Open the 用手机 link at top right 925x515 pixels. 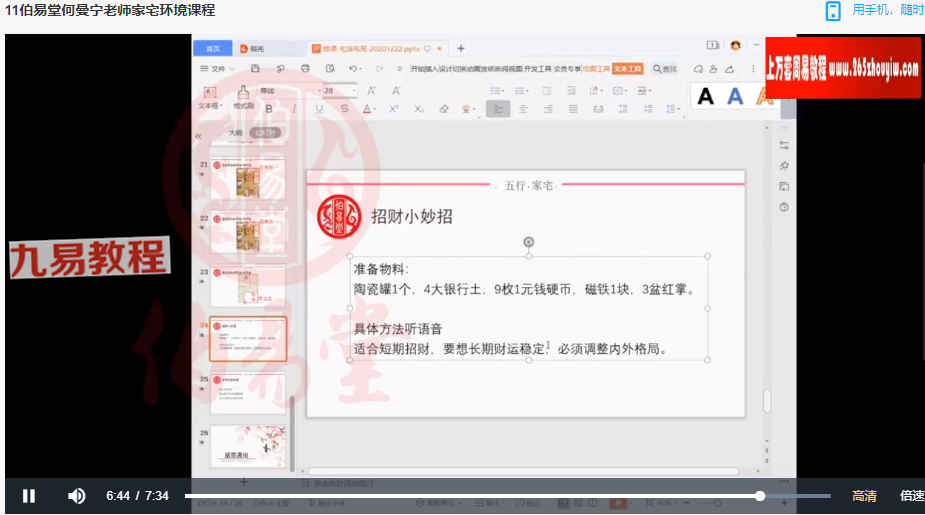887,10
